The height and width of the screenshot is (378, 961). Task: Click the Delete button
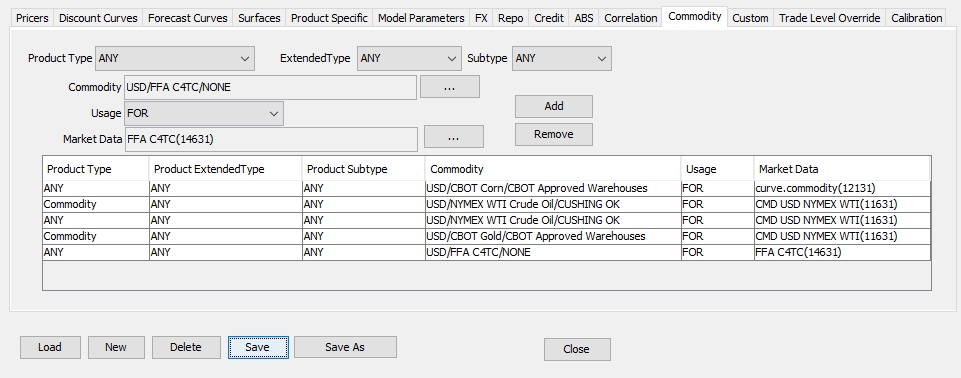pyautogui.click(x=186, y=347)
